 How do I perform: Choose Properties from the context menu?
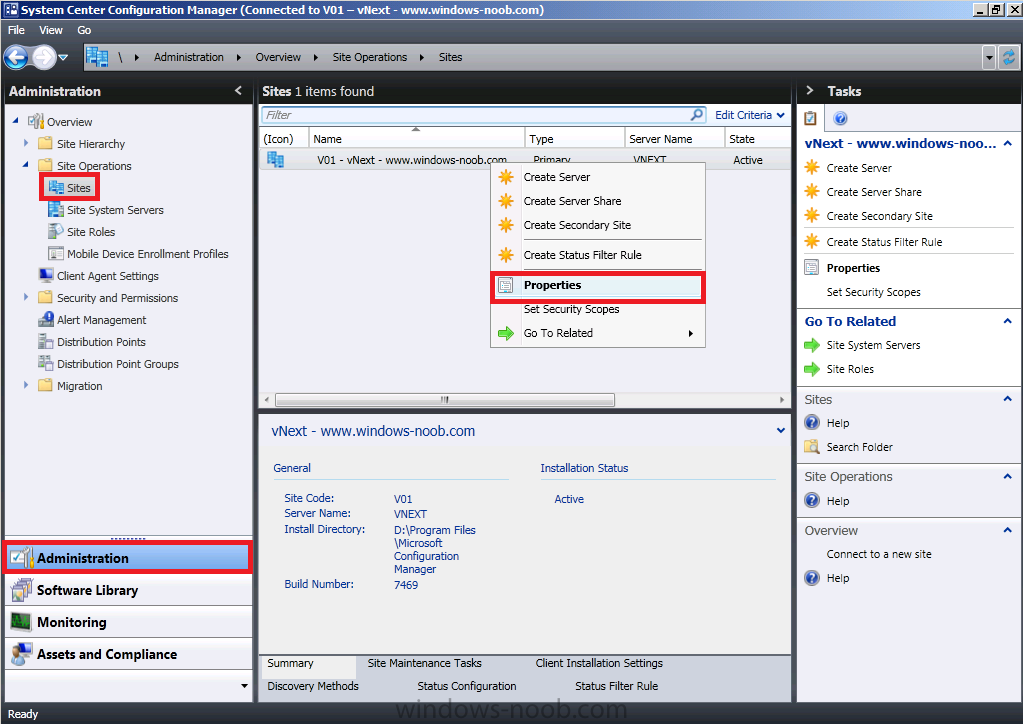pyautogui.click(x=598, y=286)
